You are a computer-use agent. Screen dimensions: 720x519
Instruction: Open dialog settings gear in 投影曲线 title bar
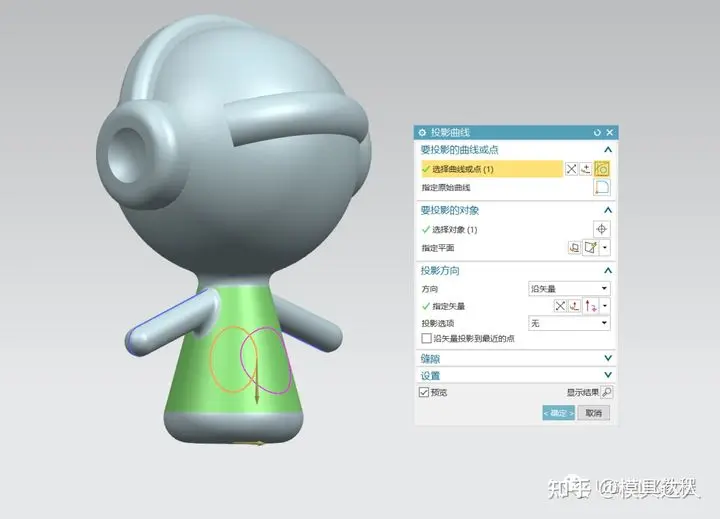click(x=422, y=133)
